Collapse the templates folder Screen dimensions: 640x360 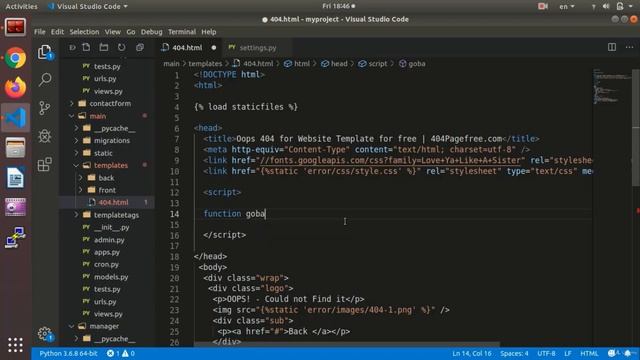[111, 165]
